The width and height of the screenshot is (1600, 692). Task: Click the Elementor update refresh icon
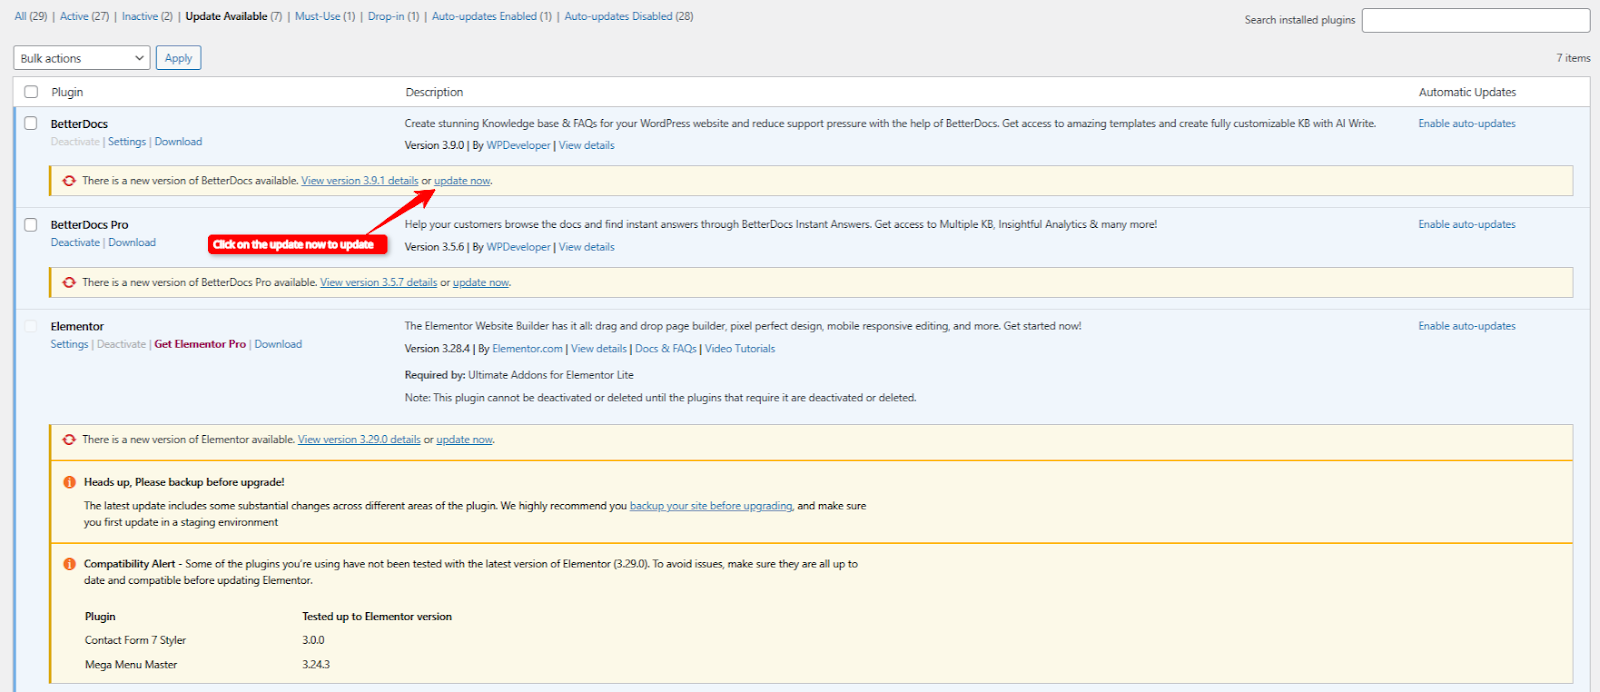coord(69,440)
